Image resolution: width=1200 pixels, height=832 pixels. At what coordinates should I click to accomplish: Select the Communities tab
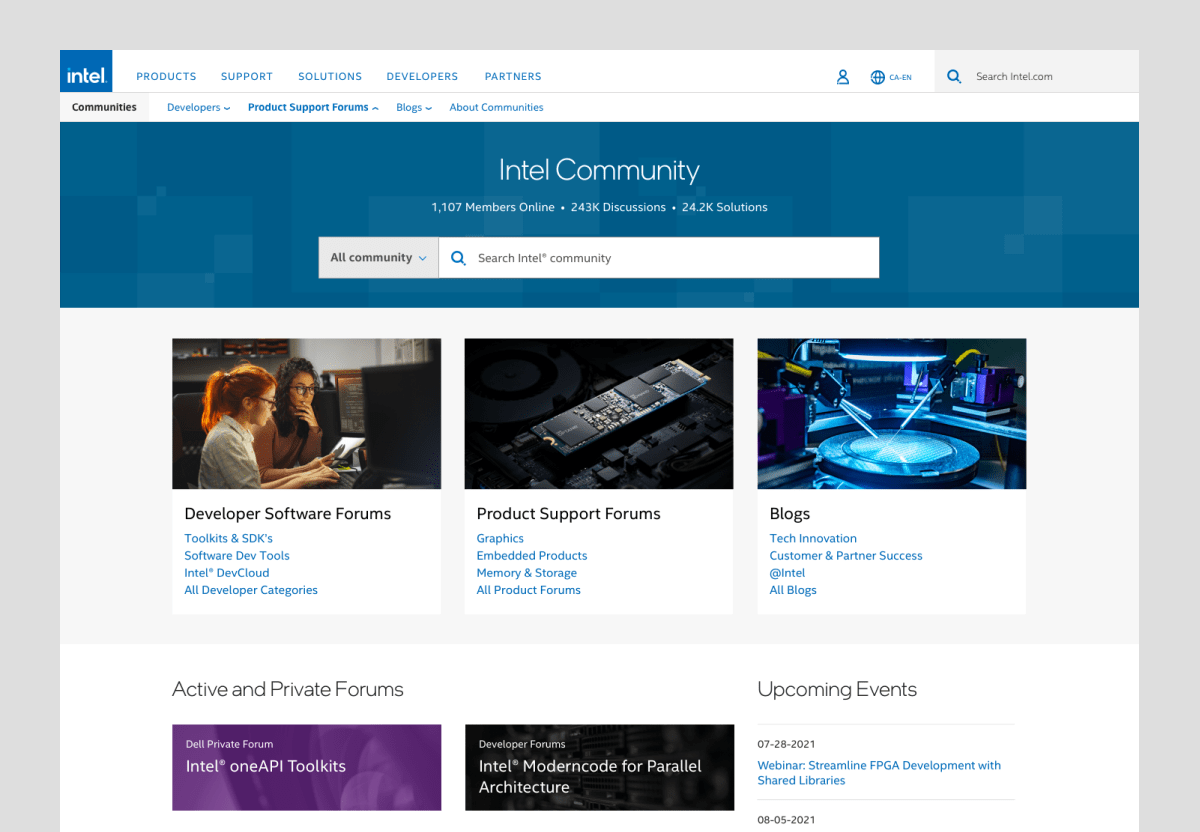click(104, 107)
